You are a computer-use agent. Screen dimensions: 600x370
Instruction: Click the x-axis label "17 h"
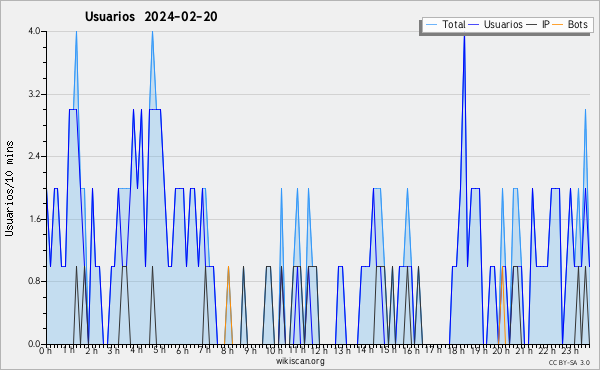pyautogui.click(x=433, y=350)
